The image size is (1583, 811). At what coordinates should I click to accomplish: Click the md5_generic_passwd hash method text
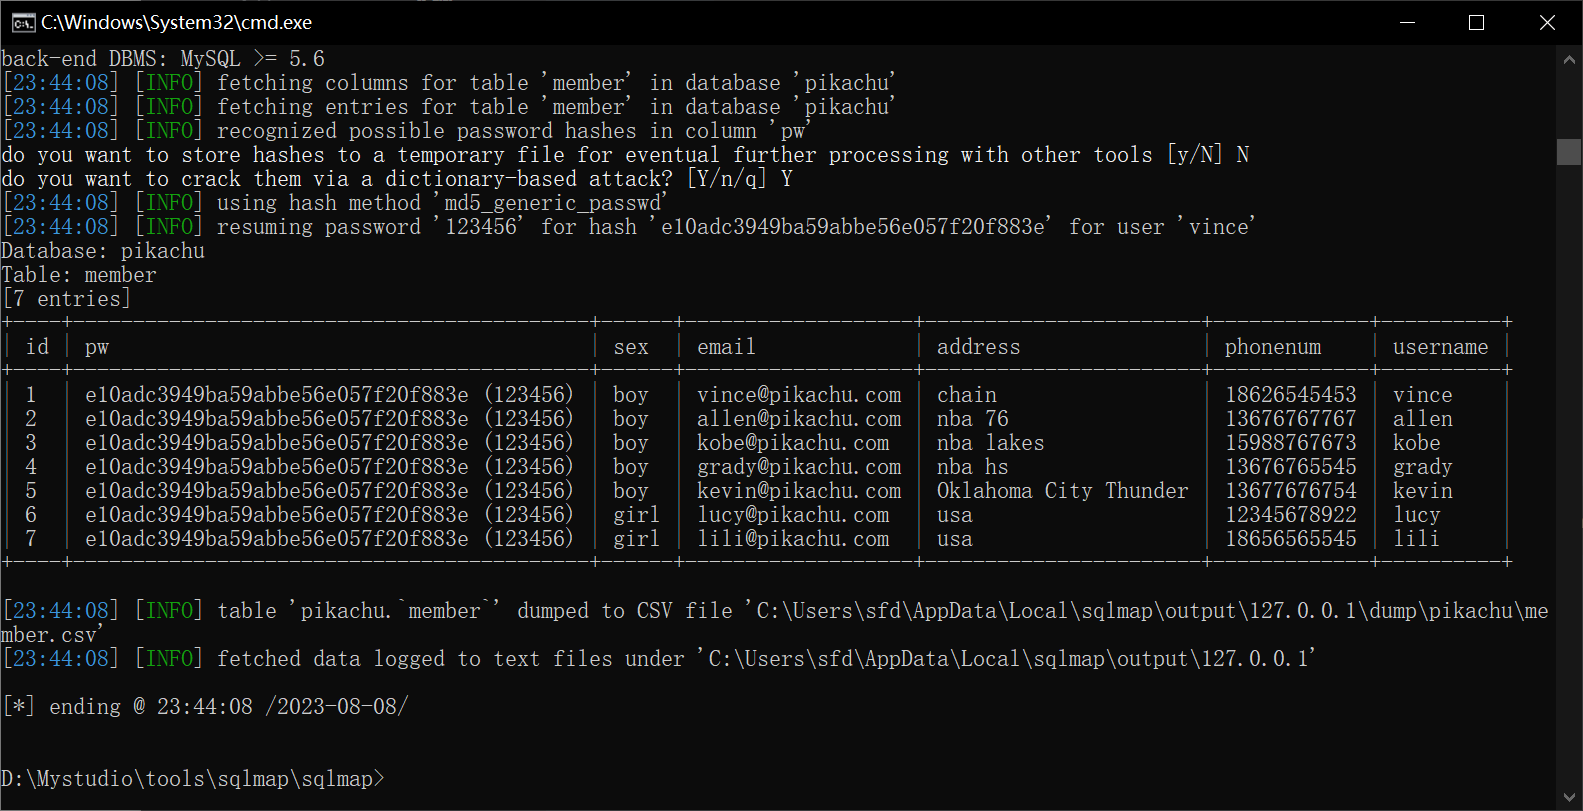pos(552,203)
